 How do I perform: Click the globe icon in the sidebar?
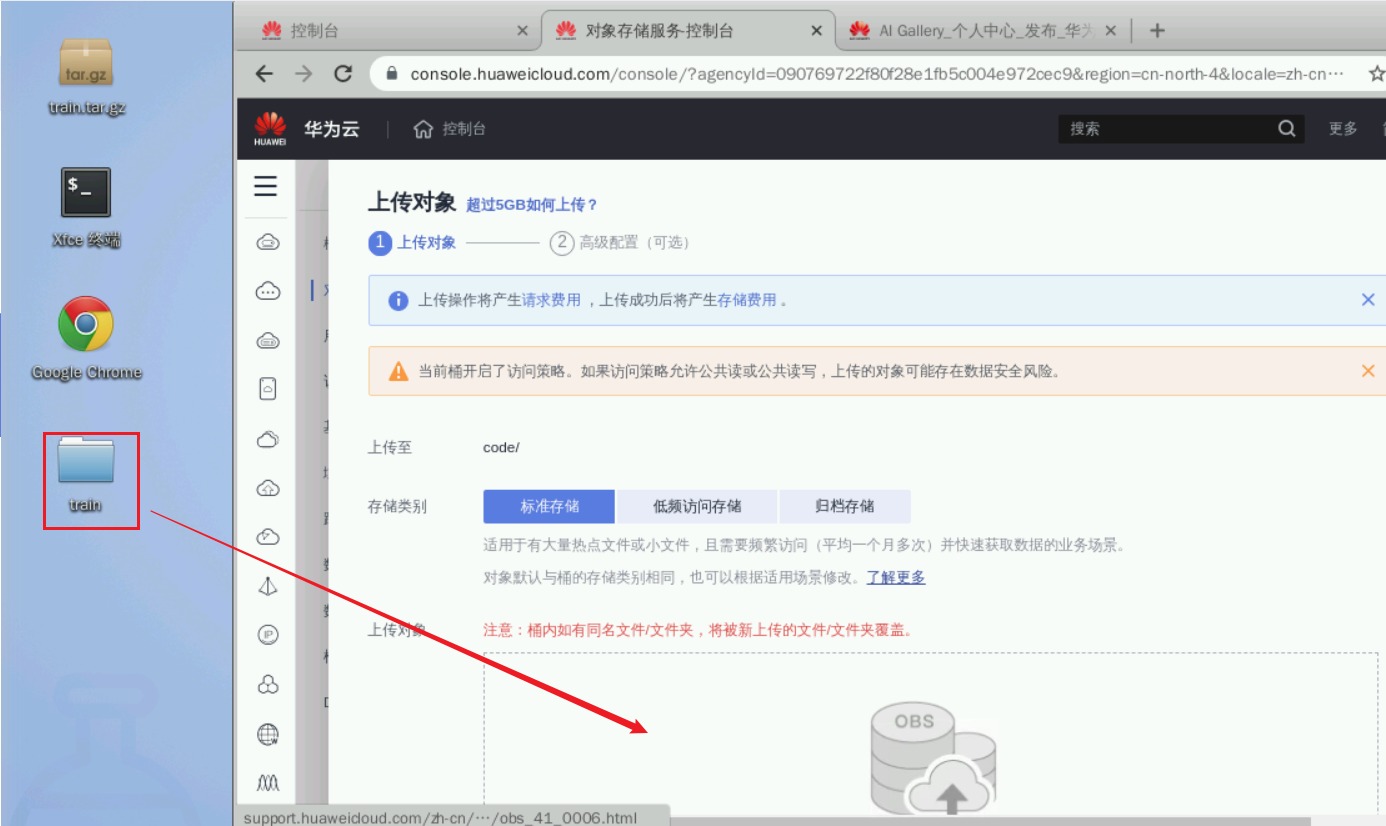coord(267,735)
